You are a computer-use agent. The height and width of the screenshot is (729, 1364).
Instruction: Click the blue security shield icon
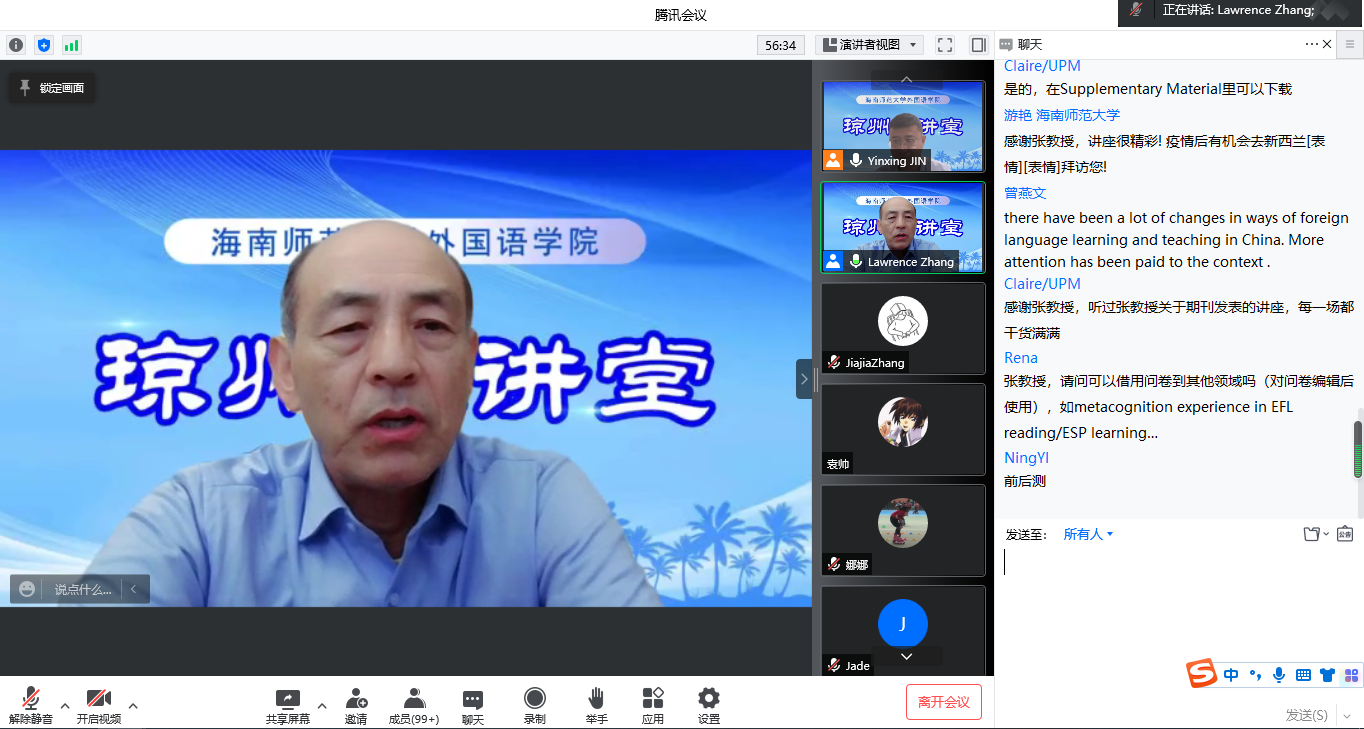tap(44, 45)
